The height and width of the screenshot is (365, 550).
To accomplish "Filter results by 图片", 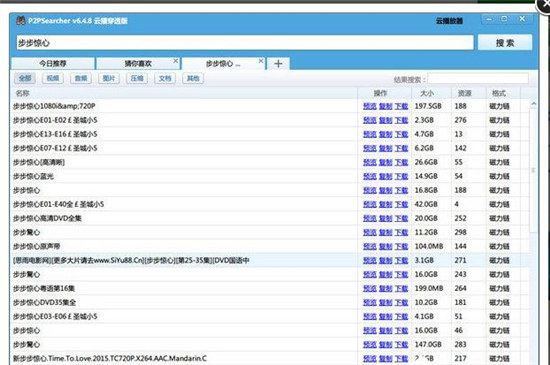I will [109, 78].
